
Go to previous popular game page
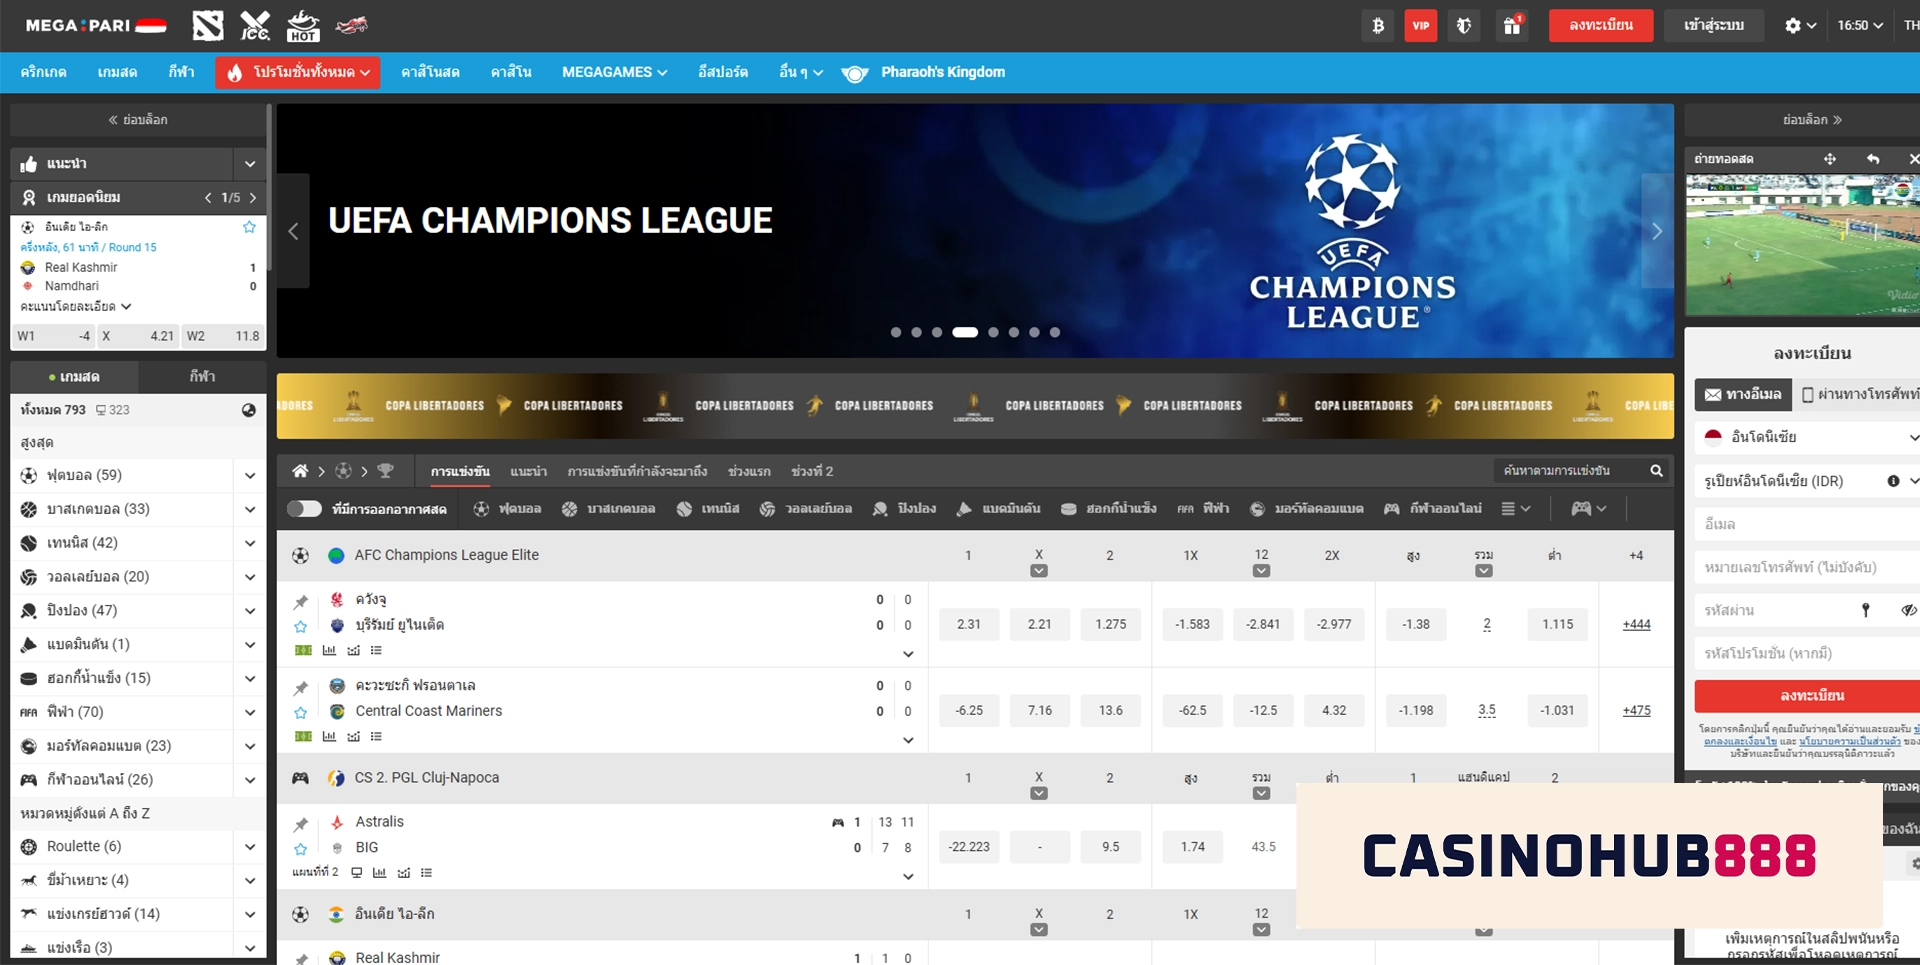[x=208, y=198]
